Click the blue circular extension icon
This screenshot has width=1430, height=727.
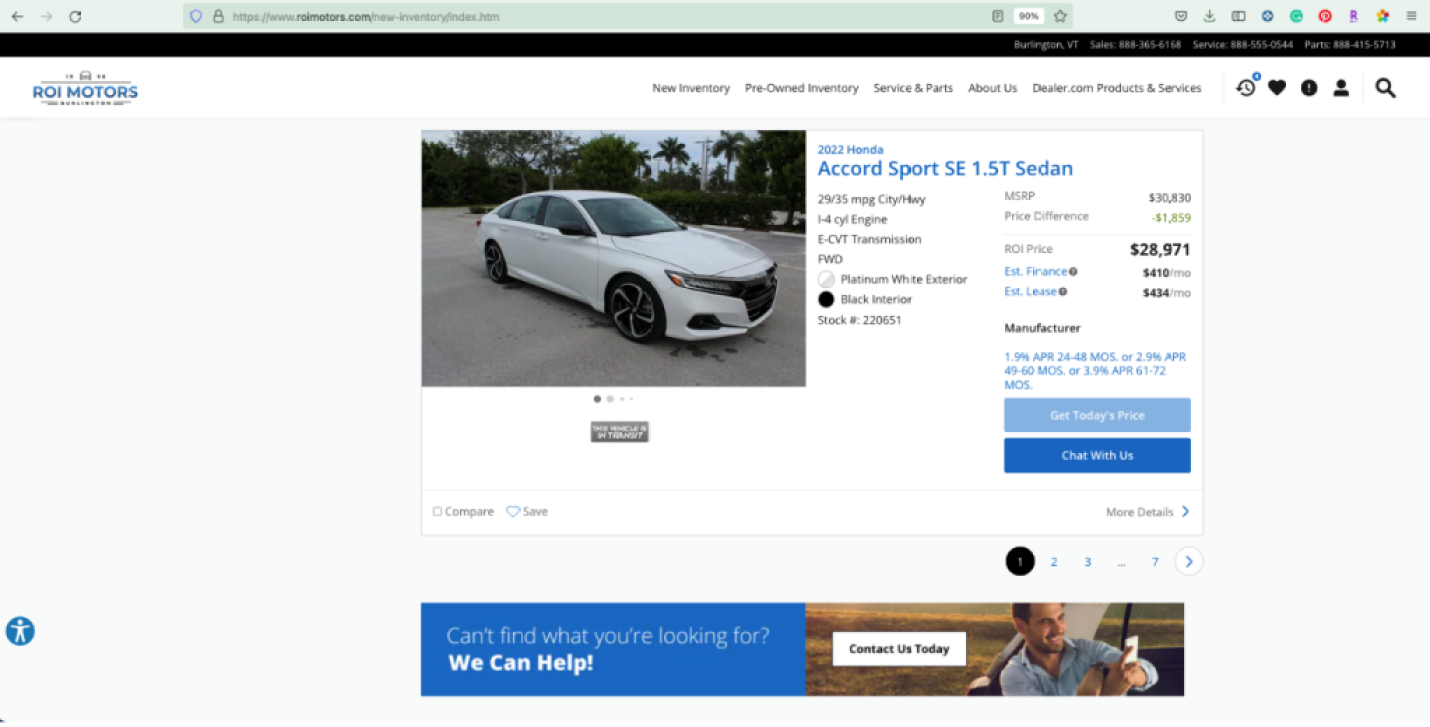point(1267,16)
